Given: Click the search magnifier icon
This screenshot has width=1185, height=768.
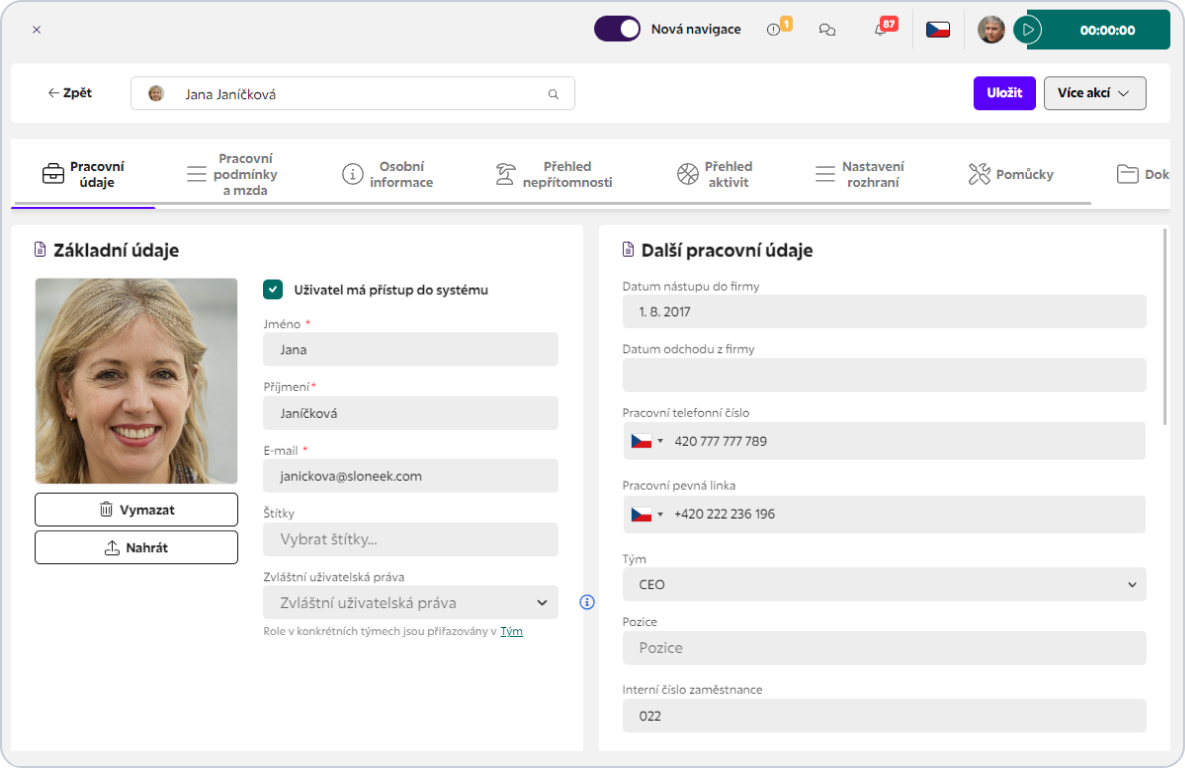Looking at the screenshot, I should pos(553,94).
